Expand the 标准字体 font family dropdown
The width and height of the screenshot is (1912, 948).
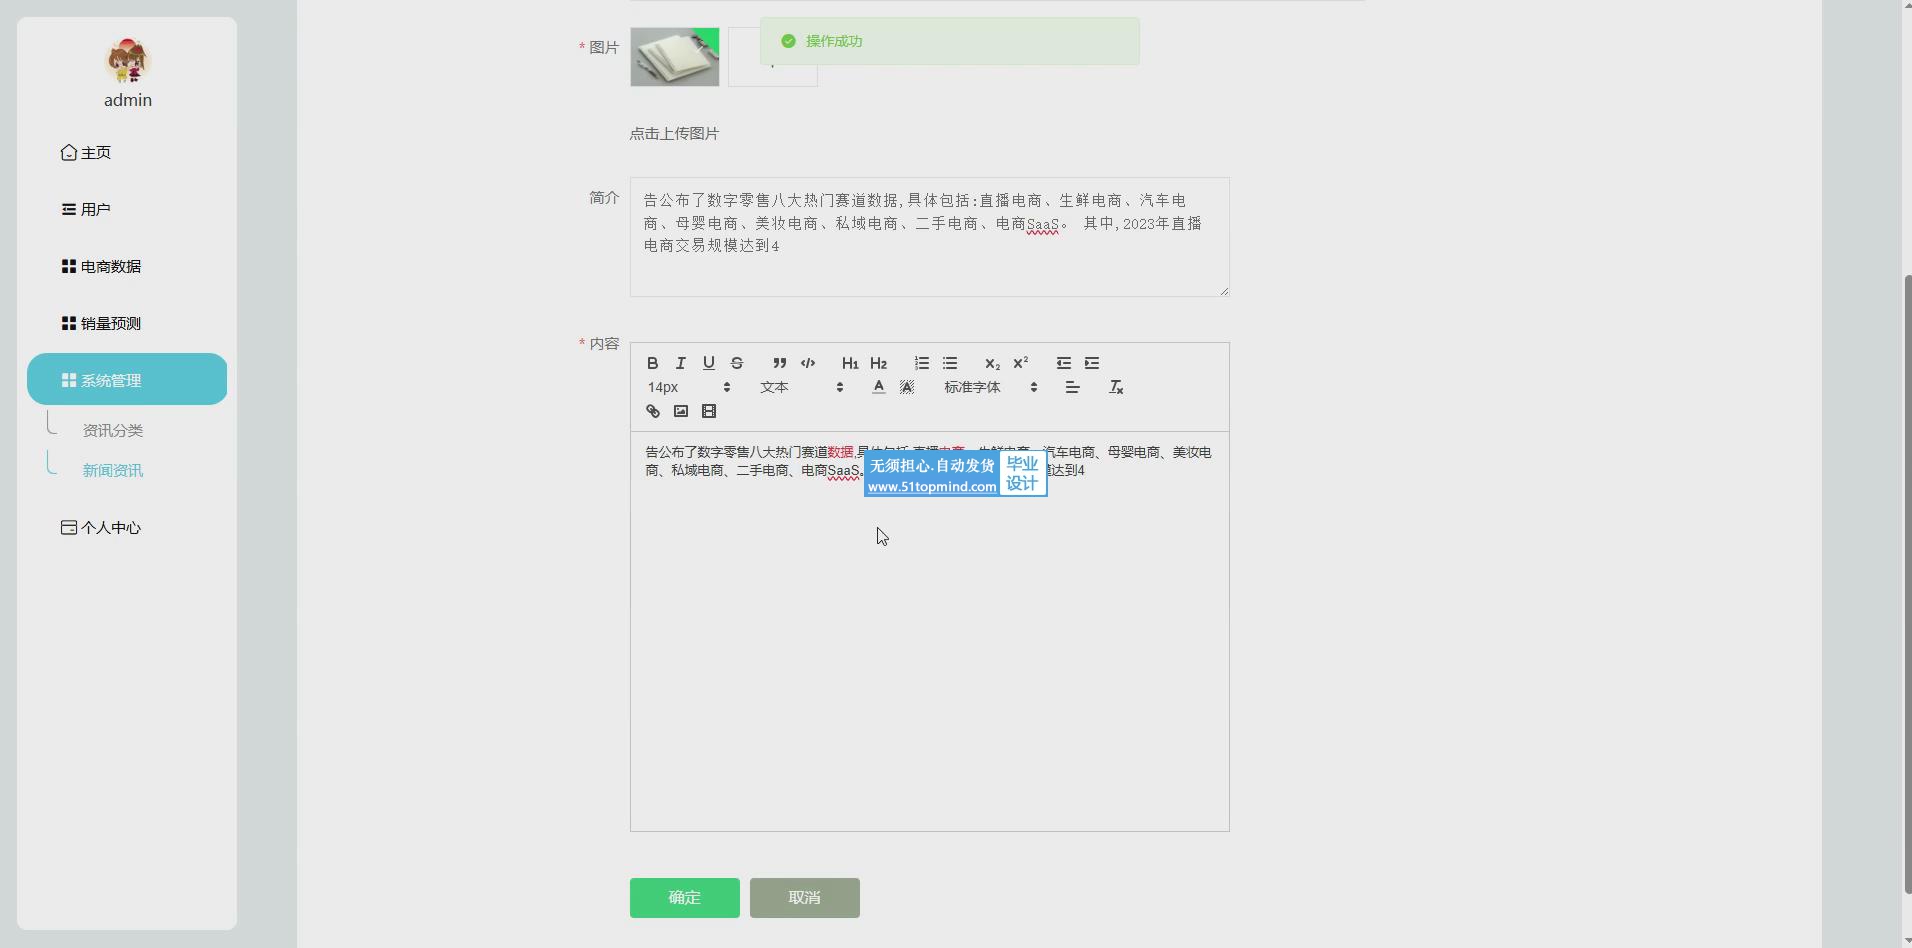pyautogui.click(x=990, y=387)
